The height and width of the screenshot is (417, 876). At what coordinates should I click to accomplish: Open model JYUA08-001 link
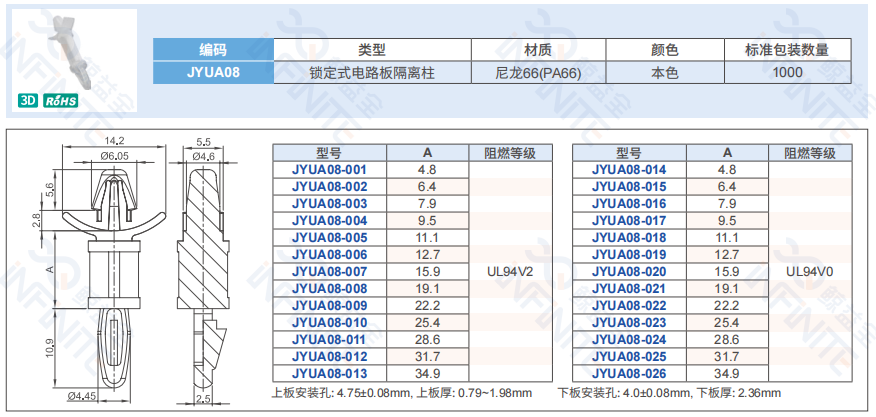pos(329,170)
